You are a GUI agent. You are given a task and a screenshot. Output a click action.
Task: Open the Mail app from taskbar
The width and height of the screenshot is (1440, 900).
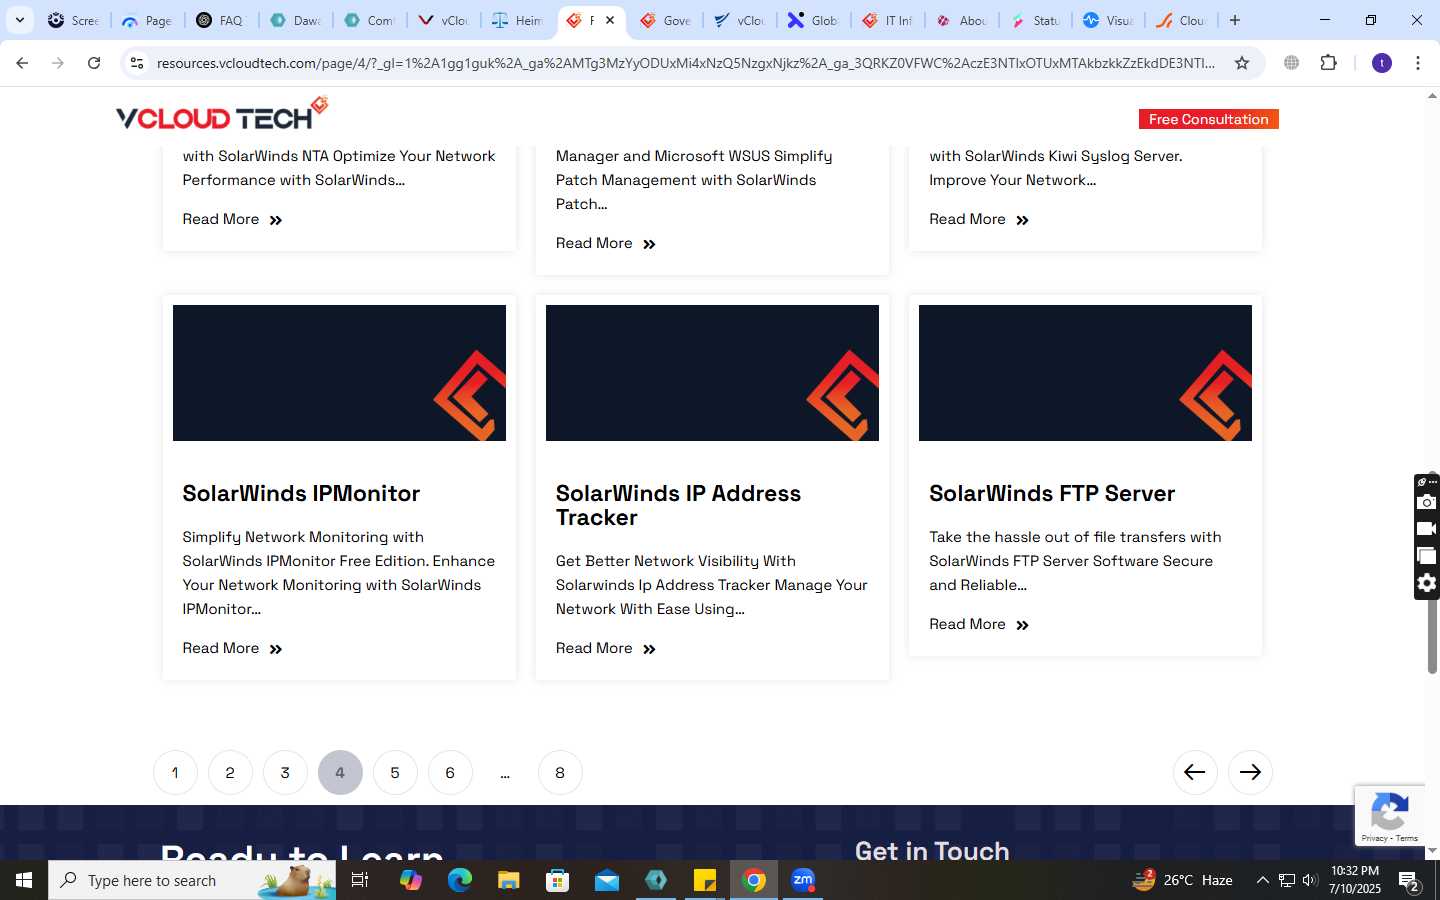607,880
